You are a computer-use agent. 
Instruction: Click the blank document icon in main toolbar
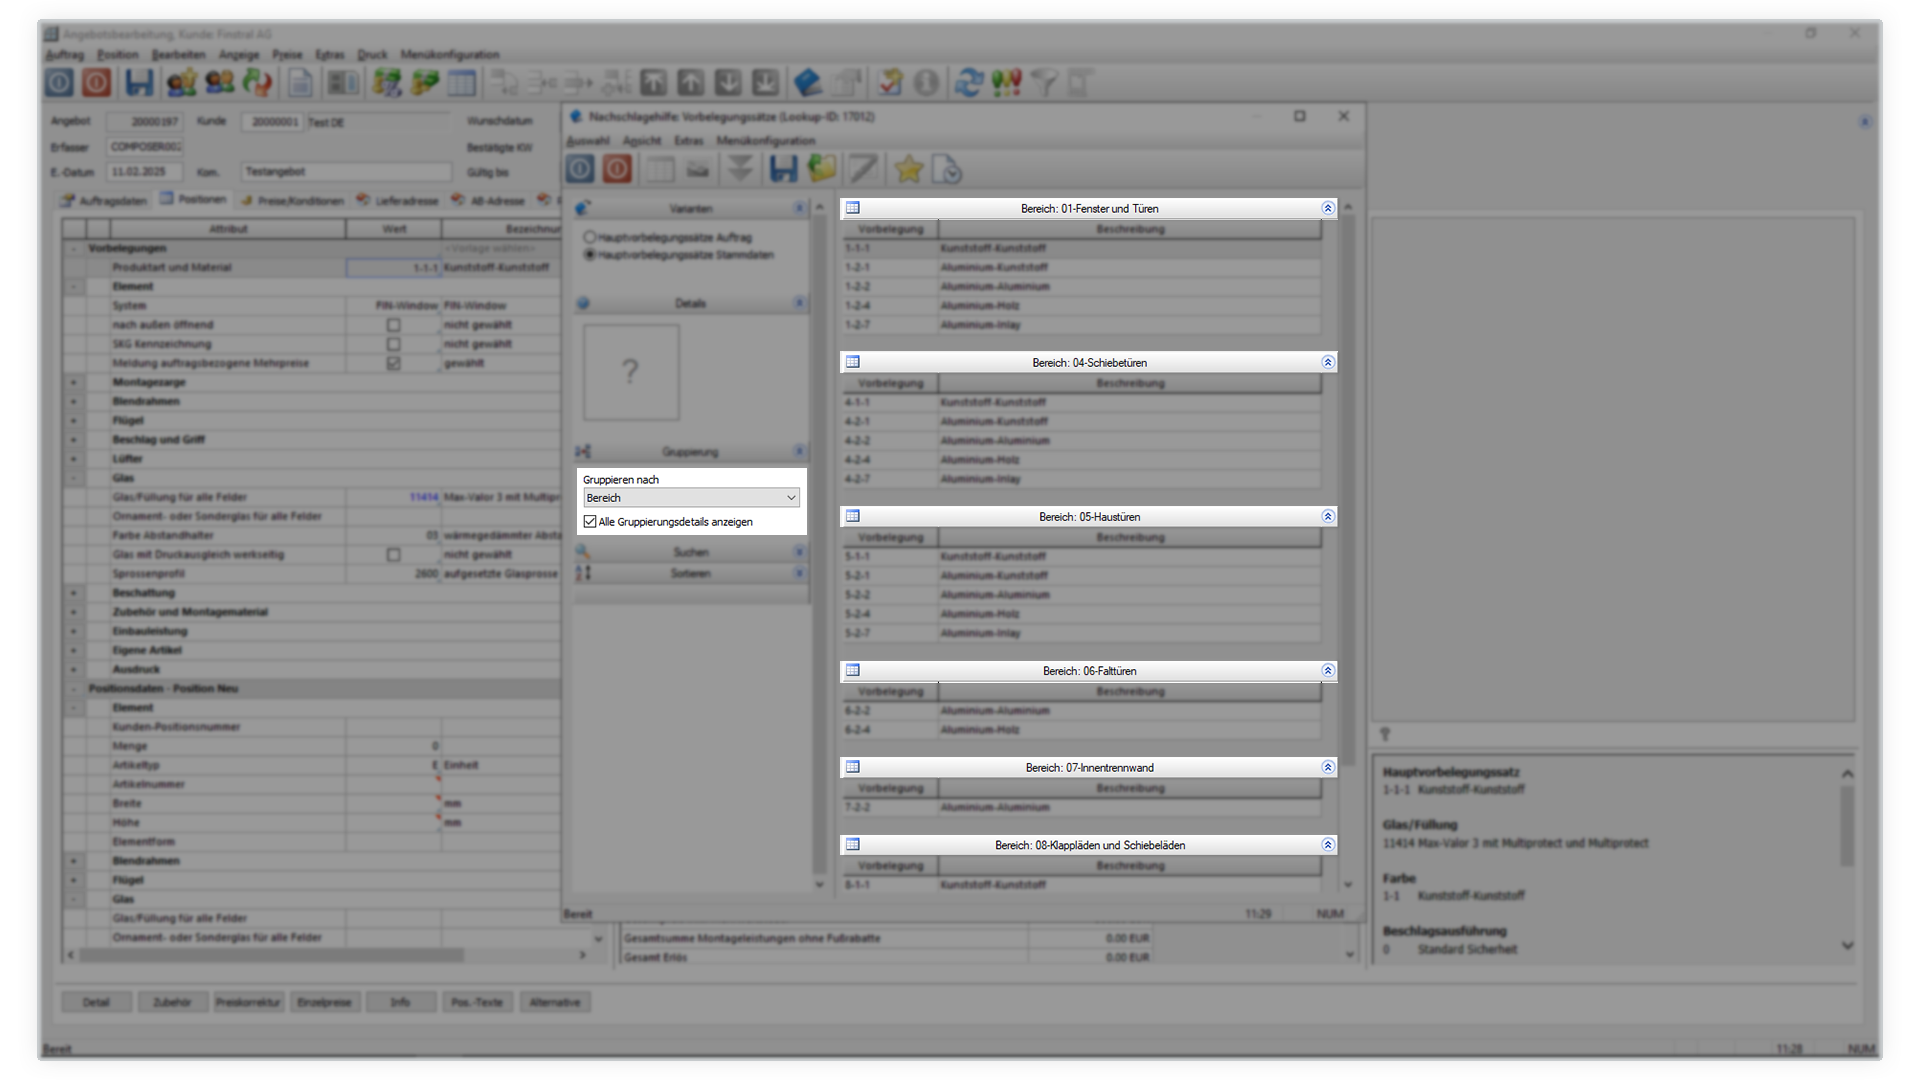(300, 82)
